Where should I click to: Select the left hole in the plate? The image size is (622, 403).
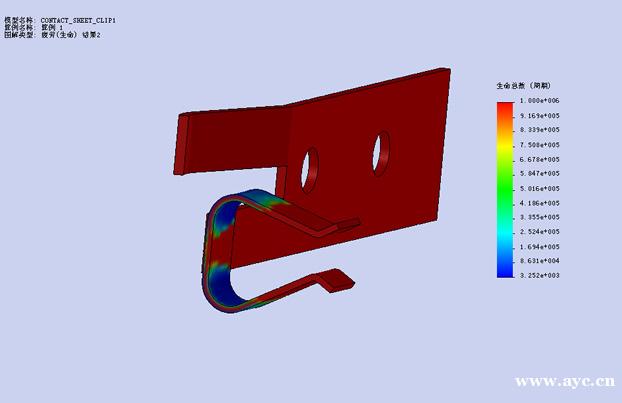309,166
